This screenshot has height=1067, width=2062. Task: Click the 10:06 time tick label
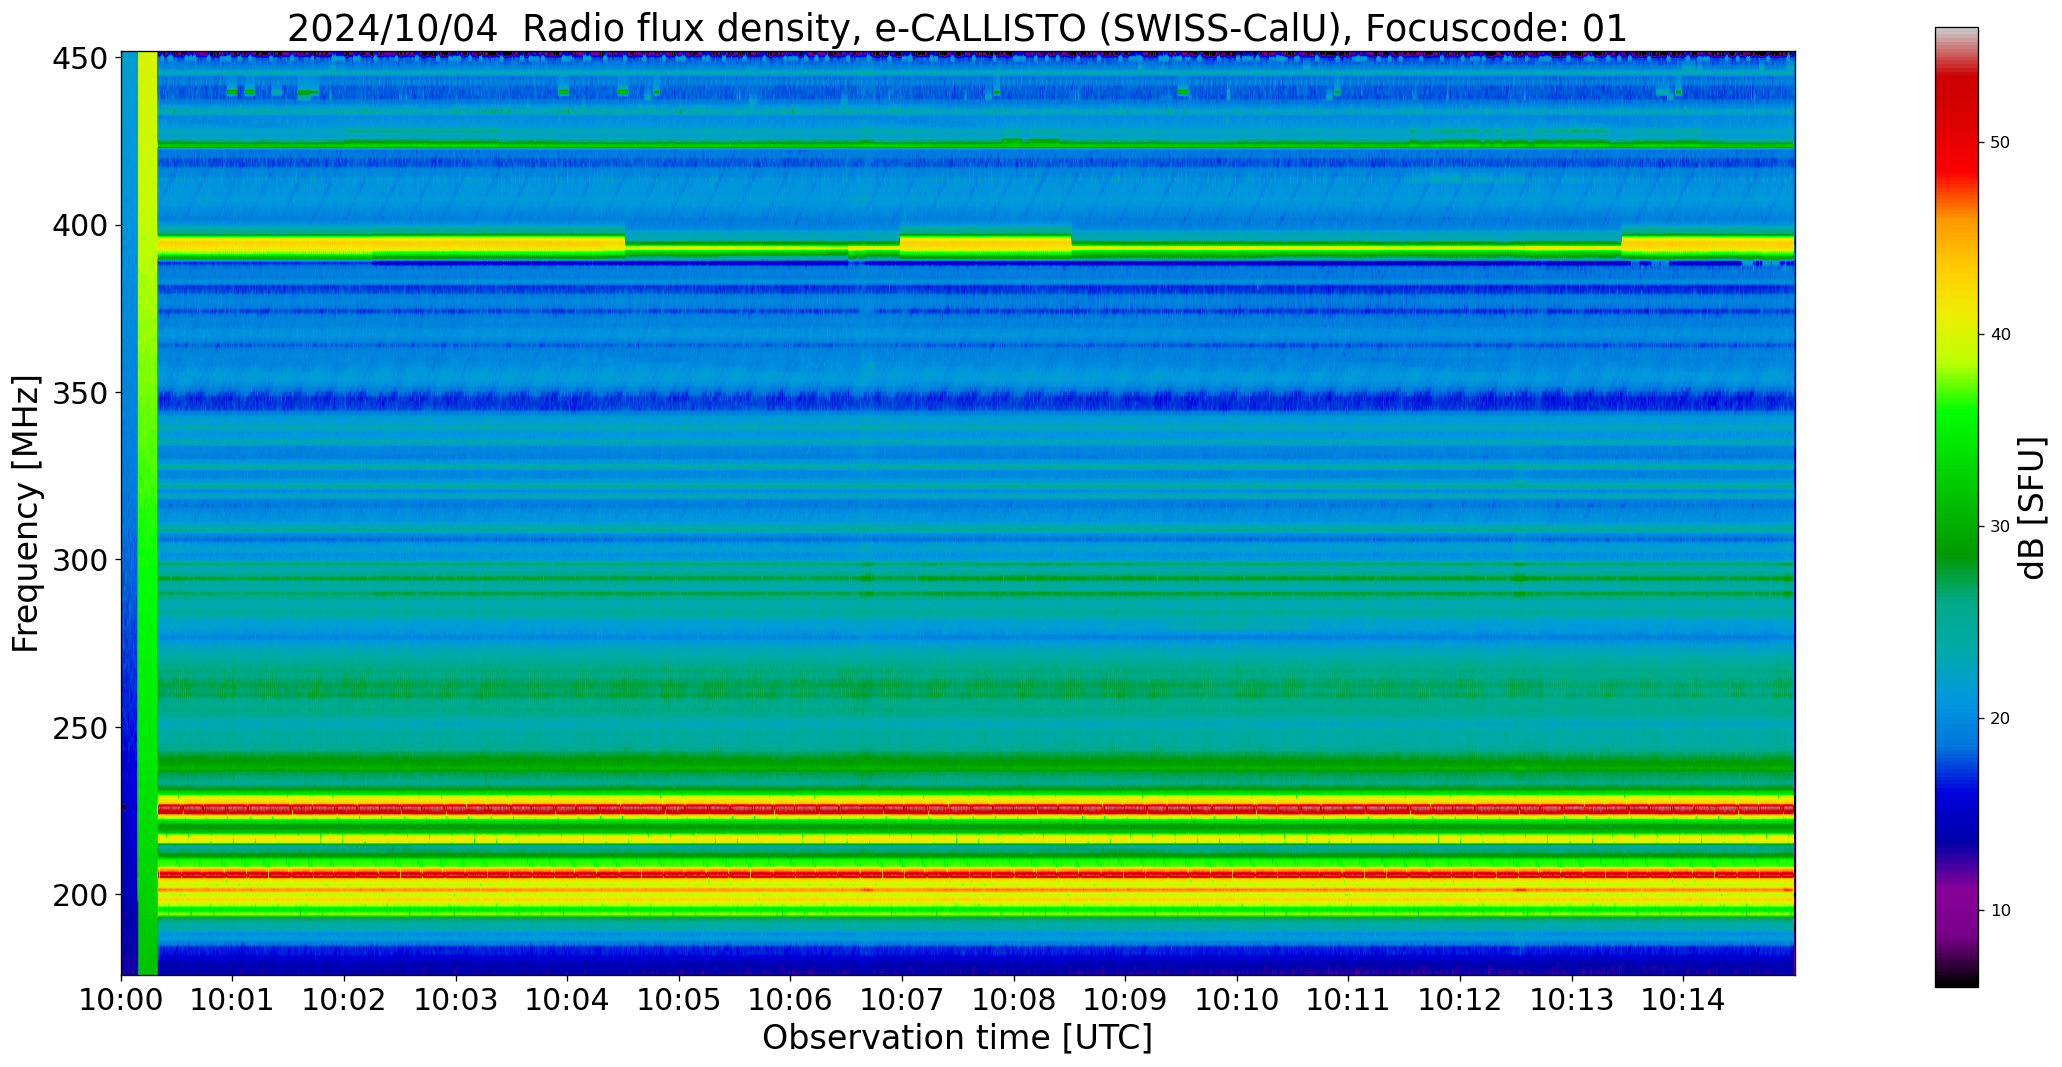[x=791, y=1000]
